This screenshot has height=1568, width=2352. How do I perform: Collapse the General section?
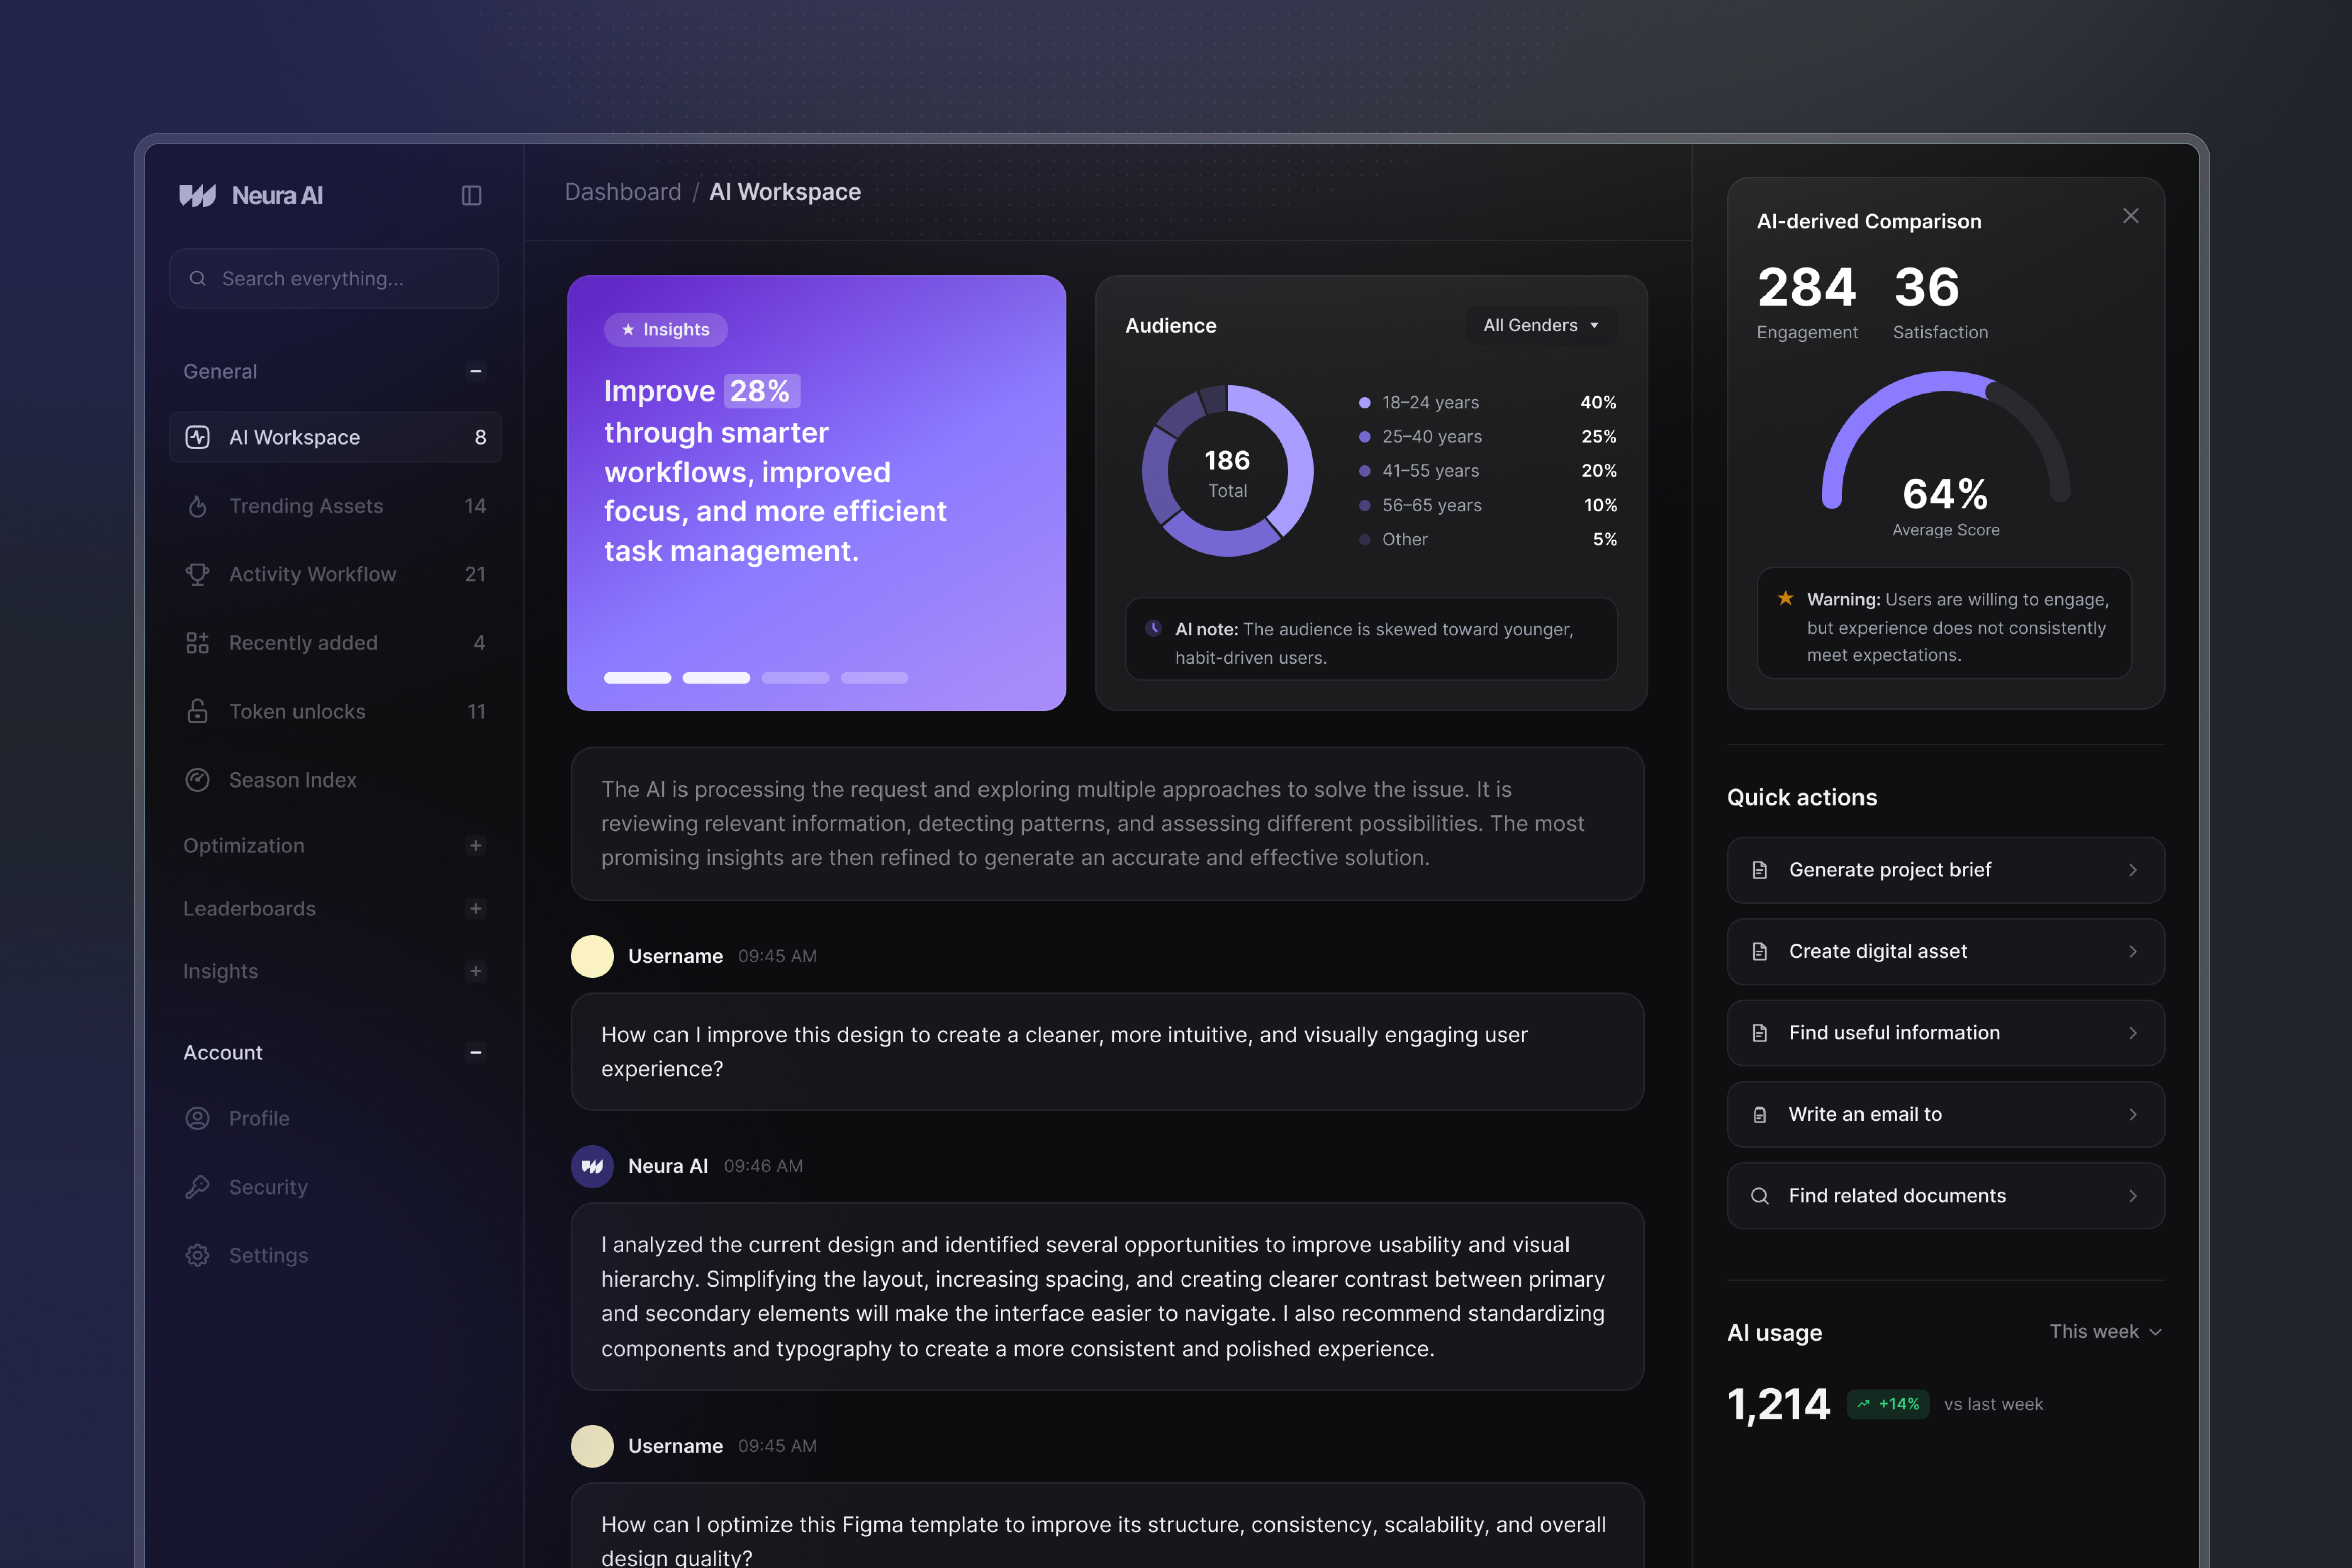tap(476, 371)
